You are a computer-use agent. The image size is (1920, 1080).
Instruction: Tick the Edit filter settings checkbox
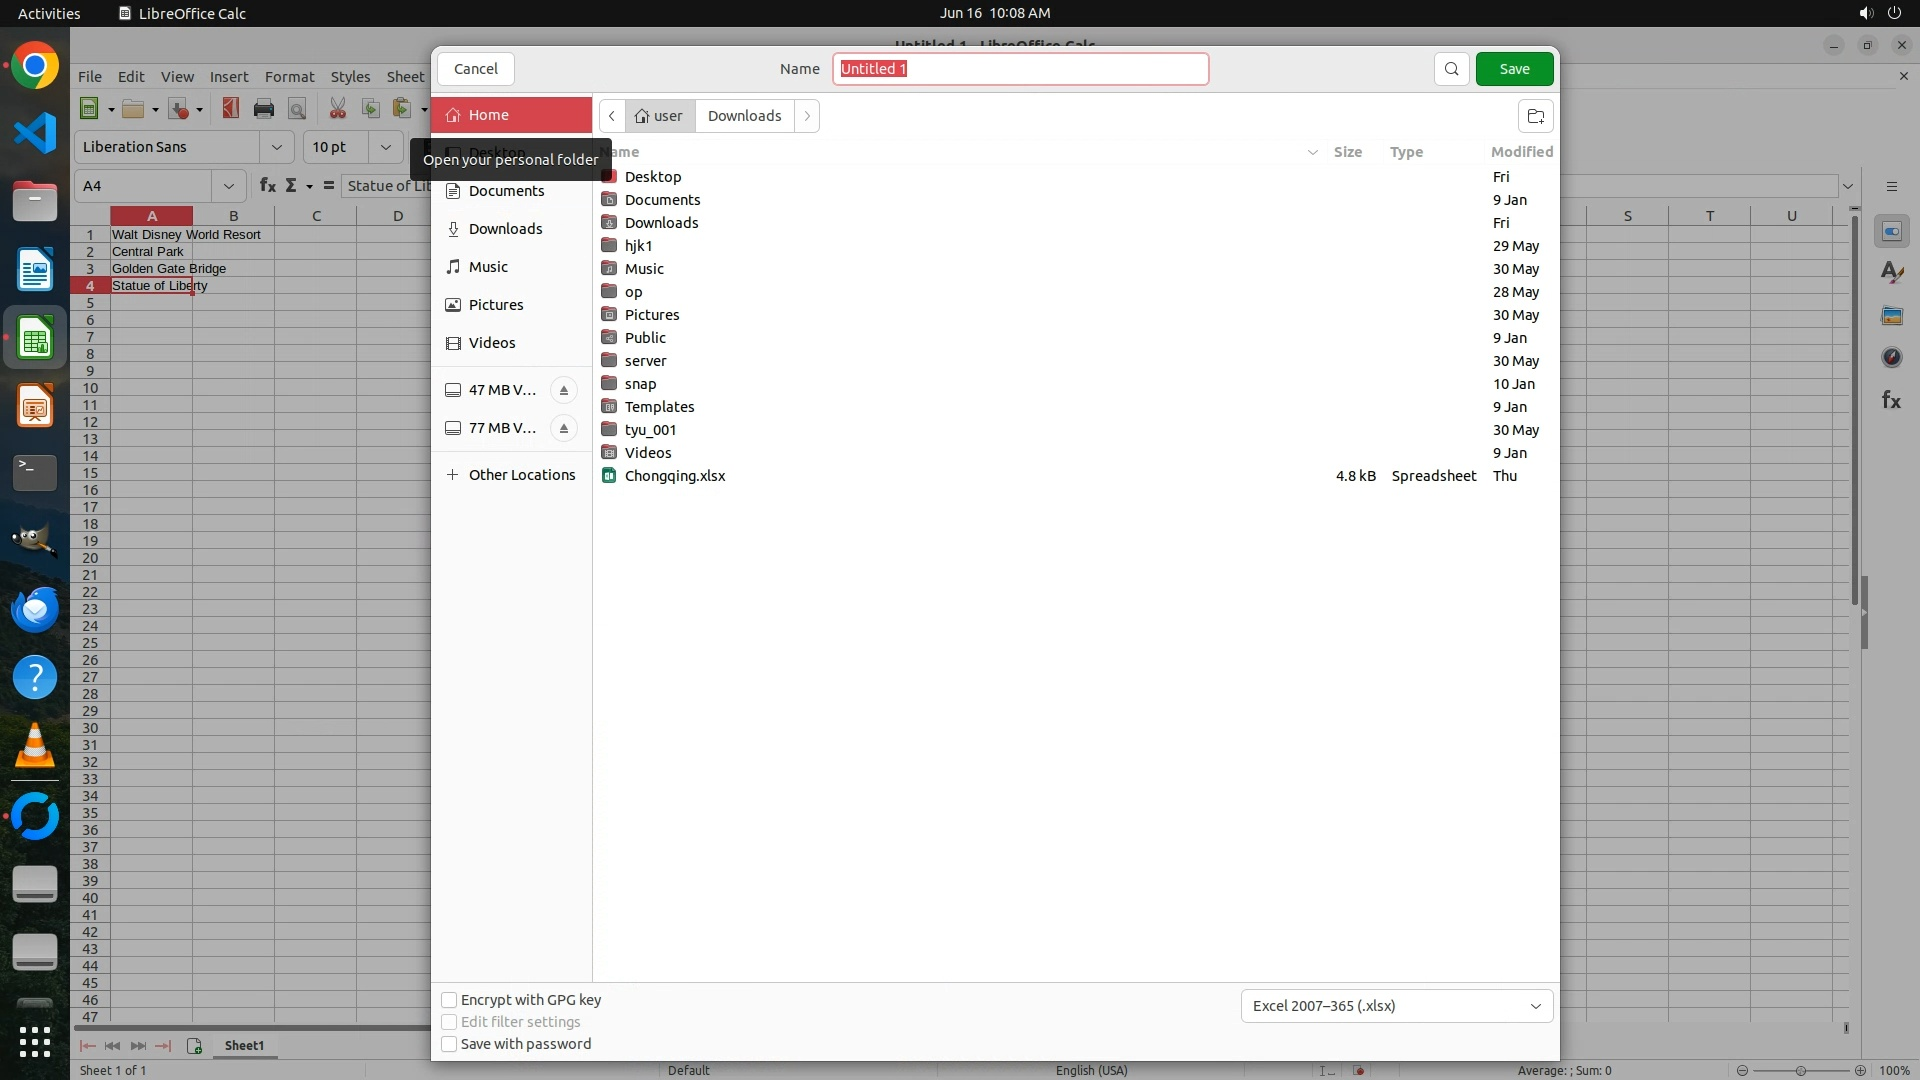(x=450, y=1022)
